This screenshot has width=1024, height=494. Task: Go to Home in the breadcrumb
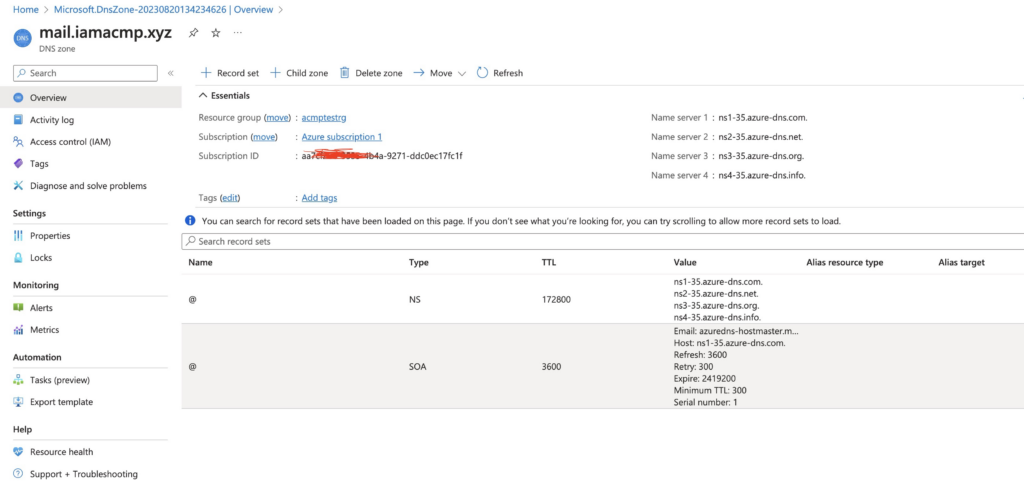point(25,10)
